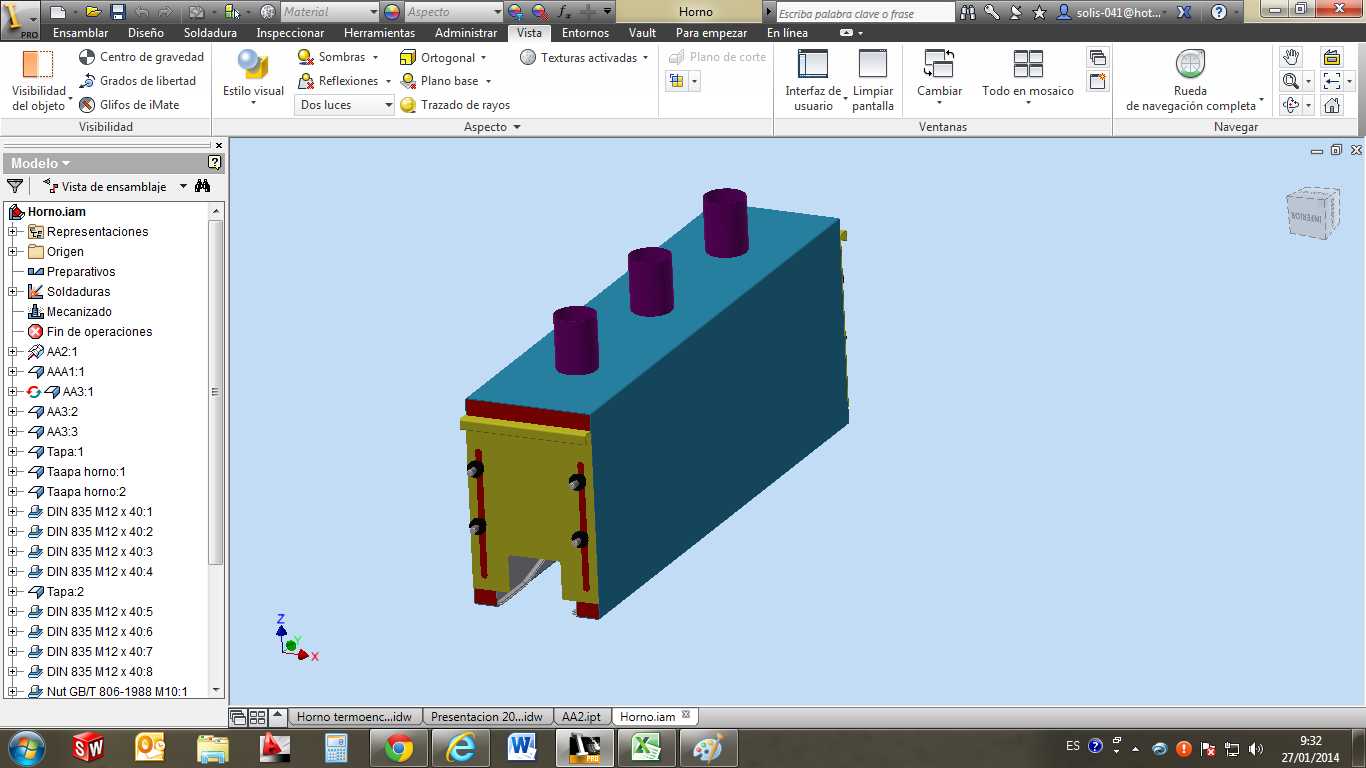1366x768 pixels.
Task: Click the Look At view icon
Action: (x=1332, y=57)
